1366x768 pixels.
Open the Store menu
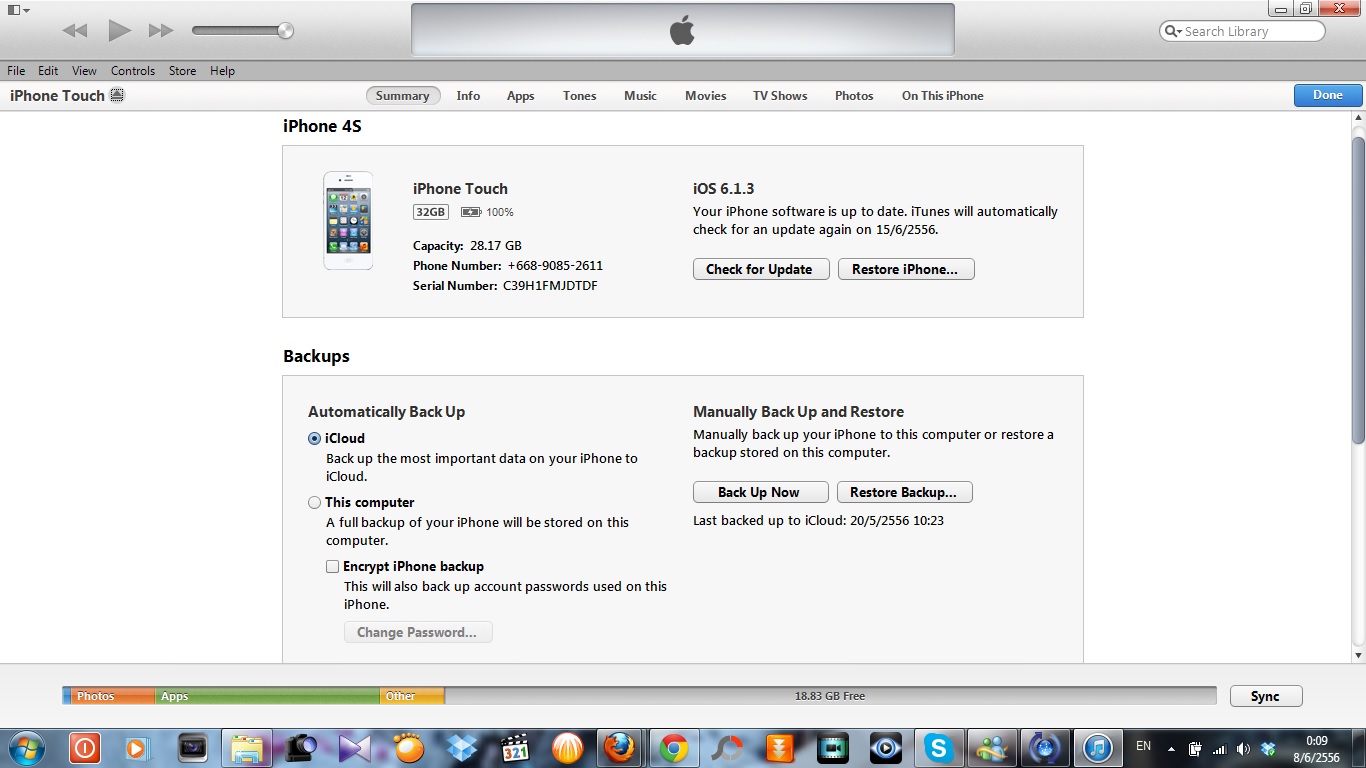tap(182, 71)
